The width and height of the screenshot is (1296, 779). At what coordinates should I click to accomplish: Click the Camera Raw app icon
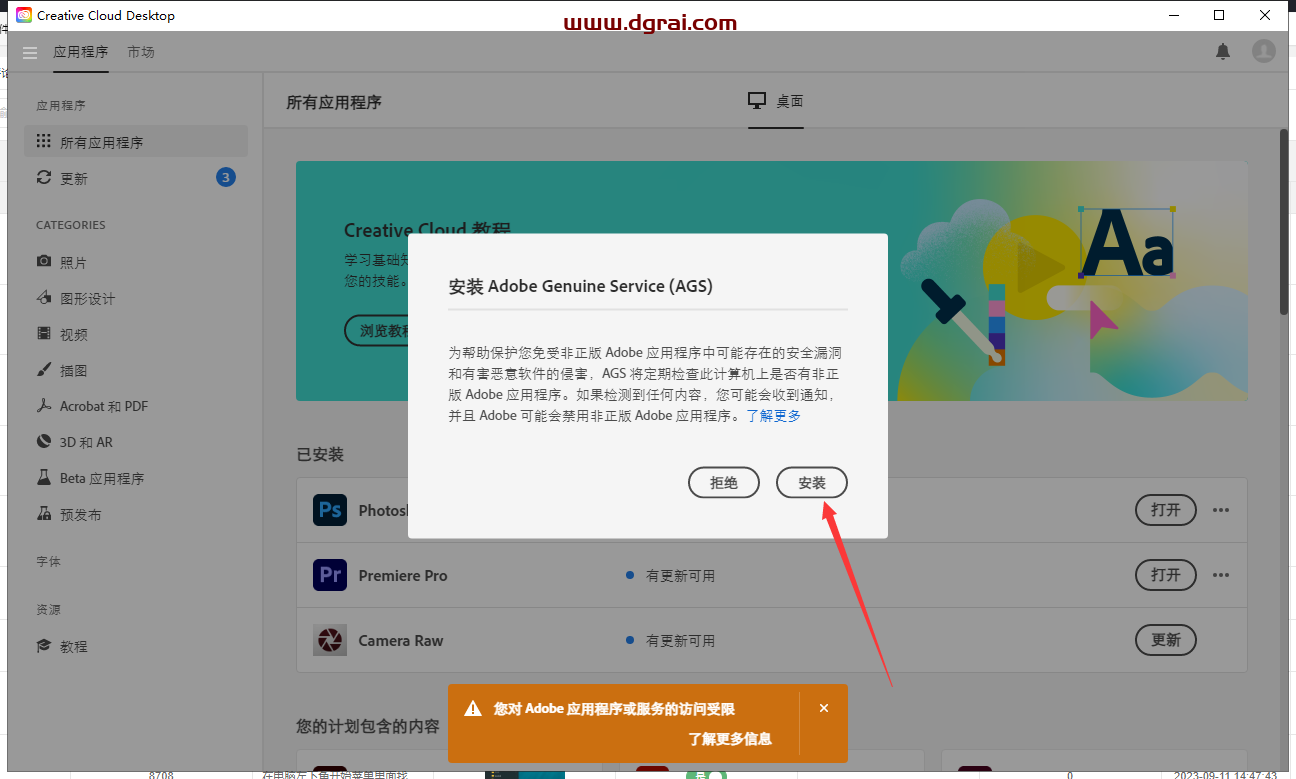tap(330, 640)
